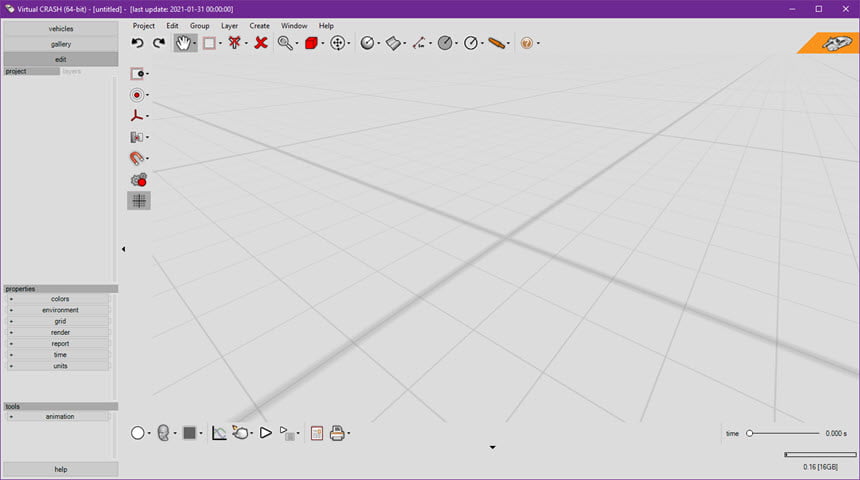Click the vehicles panel button

click(x=61, y=29)
